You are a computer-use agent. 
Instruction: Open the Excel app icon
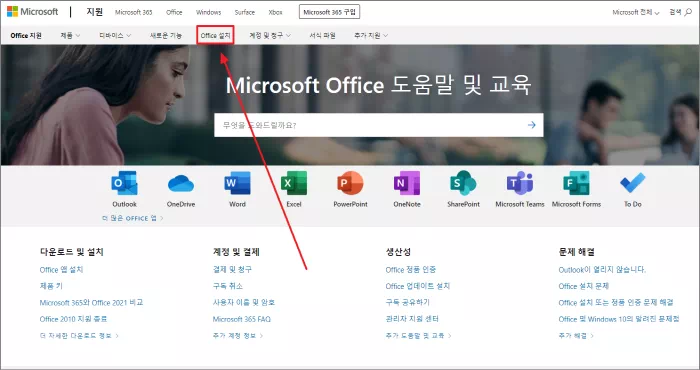click(x=294, y=183)
